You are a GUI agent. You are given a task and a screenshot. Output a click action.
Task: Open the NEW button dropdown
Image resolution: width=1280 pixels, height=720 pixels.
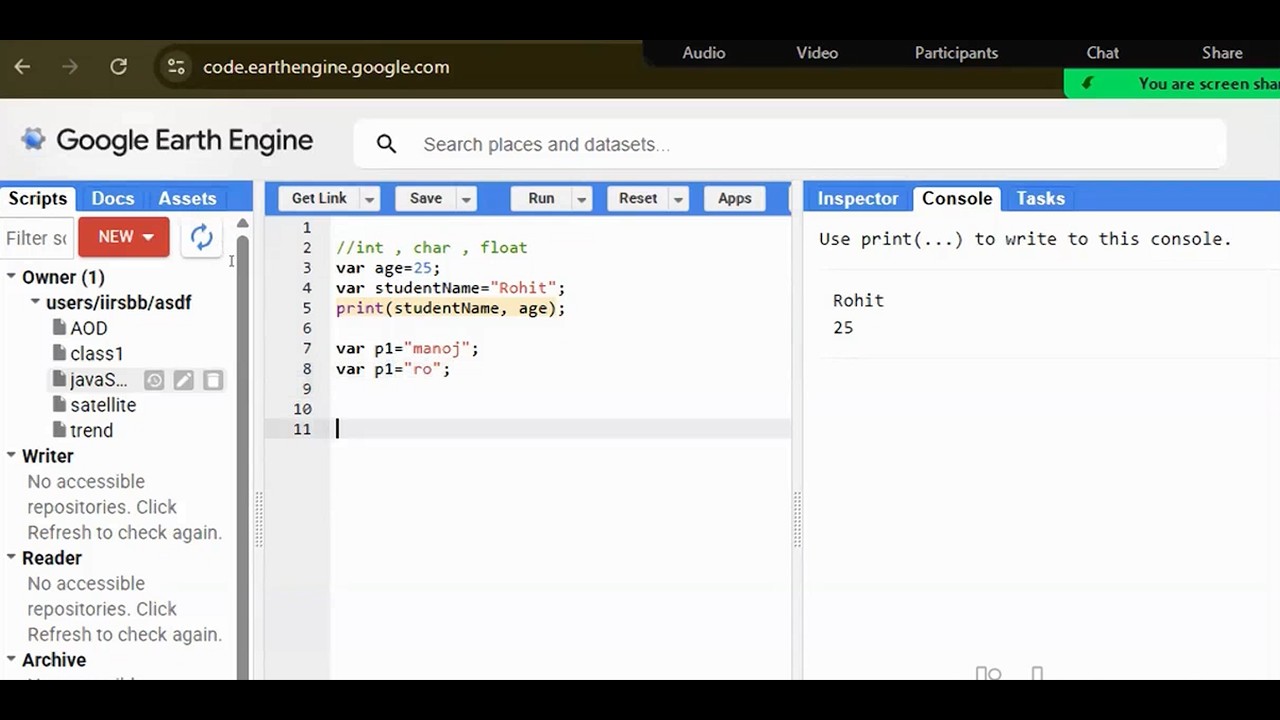[x=124, y=237]
